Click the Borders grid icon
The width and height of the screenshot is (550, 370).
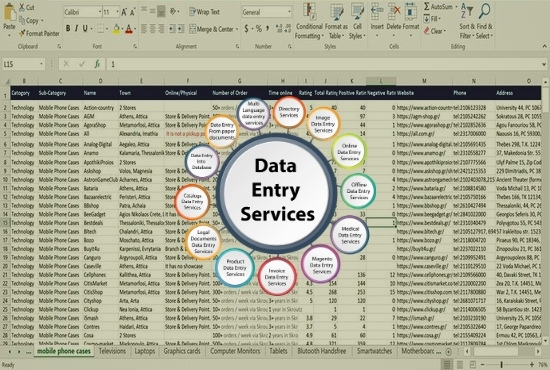click(x=101, y=29)
